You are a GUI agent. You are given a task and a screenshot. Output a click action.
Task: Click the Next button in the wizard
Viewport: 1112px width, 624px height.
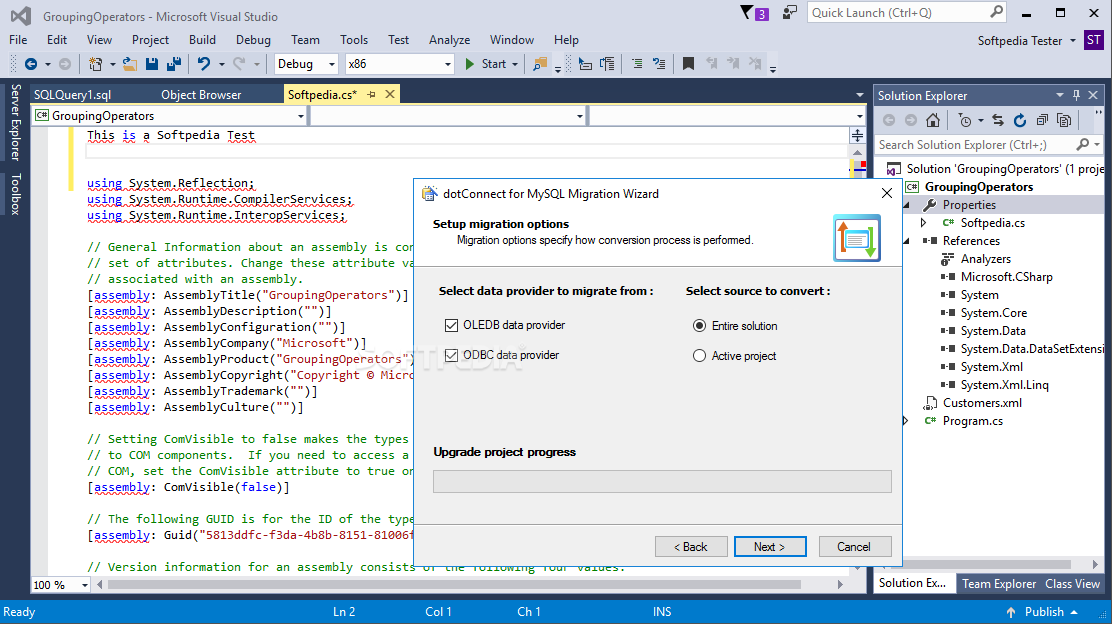[769, 547]
